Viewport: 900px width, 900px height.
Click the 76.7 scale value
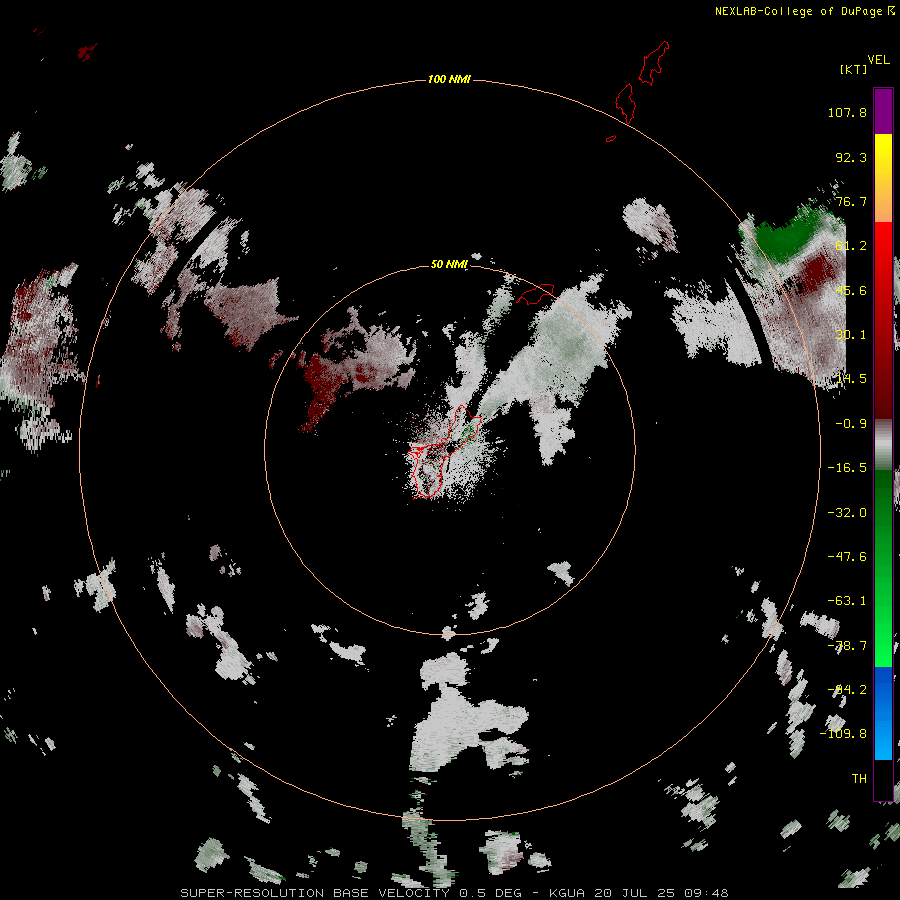click(851, 201)
